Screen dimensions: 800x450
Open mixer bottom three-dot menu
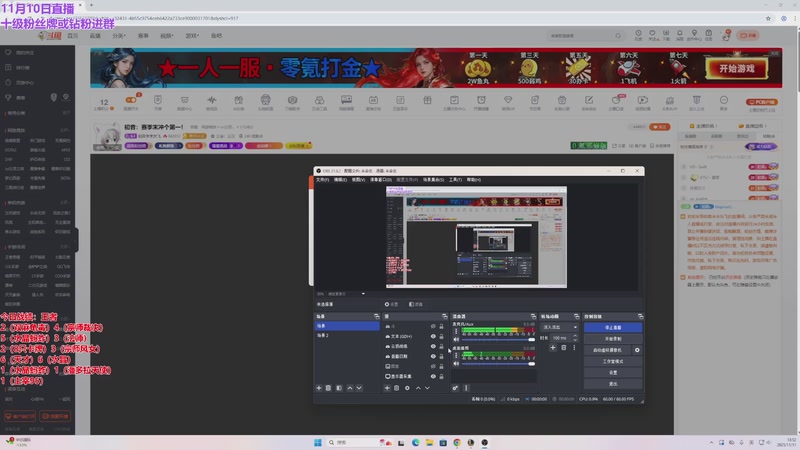[x=466, y=388]
